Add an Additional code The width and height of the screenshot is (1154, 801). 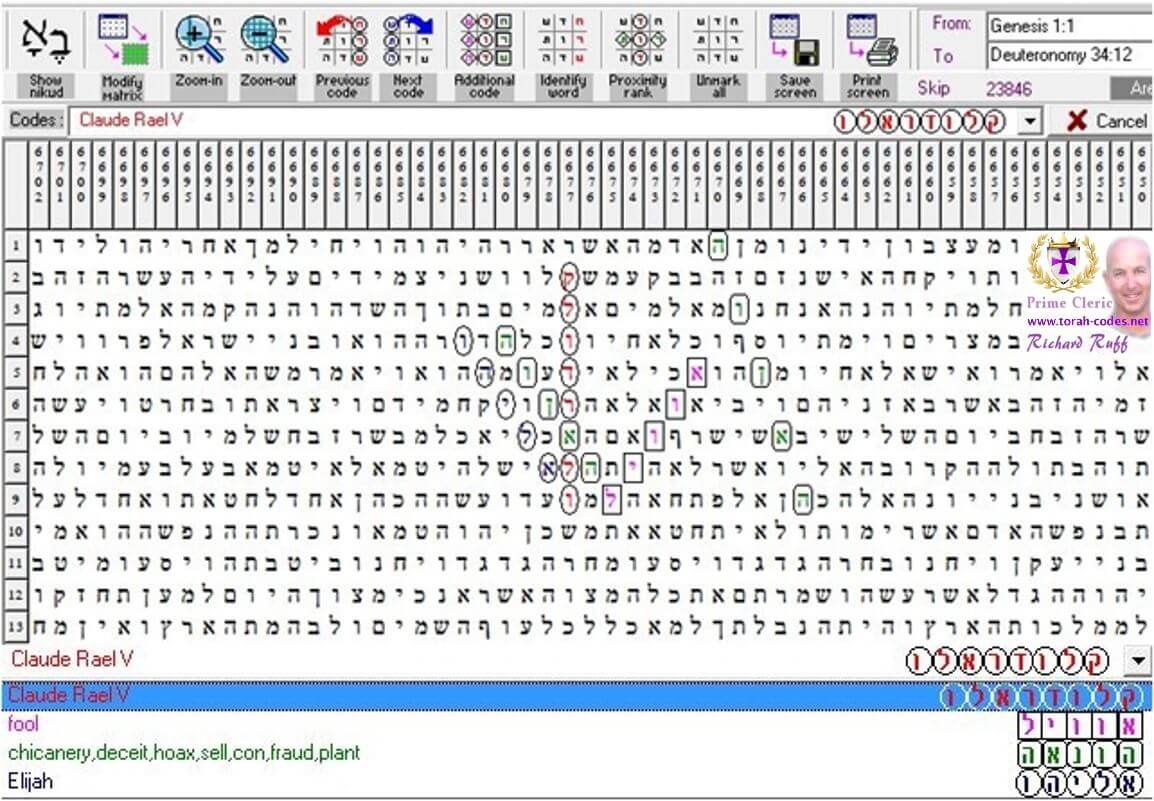click(485, 40)
